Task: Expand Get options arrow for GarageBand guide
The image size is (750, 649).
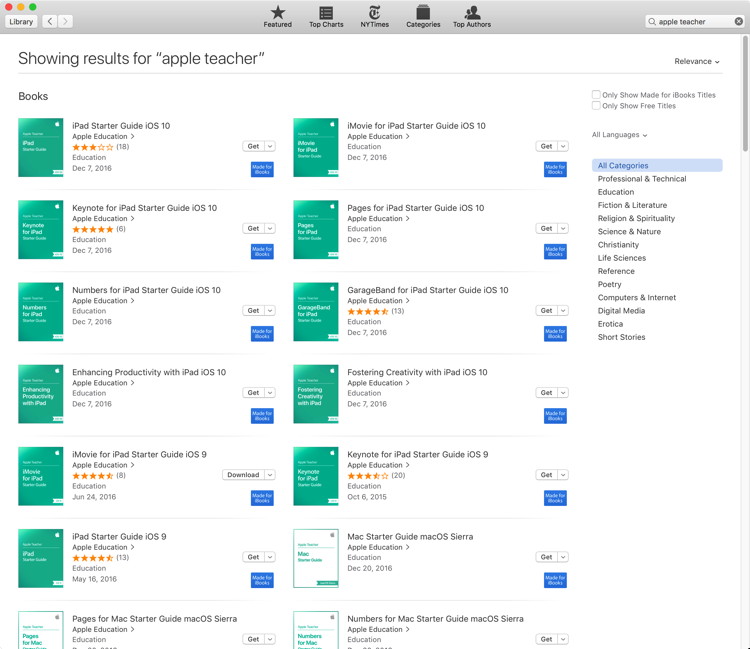Action: coord(563,311)
